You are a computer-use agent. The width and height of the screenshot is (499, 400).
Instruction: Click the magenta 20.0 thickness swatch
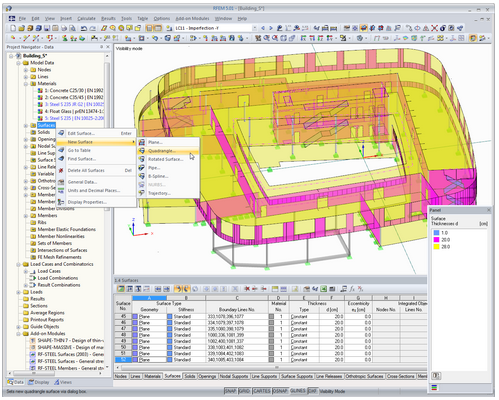point(436,240)
